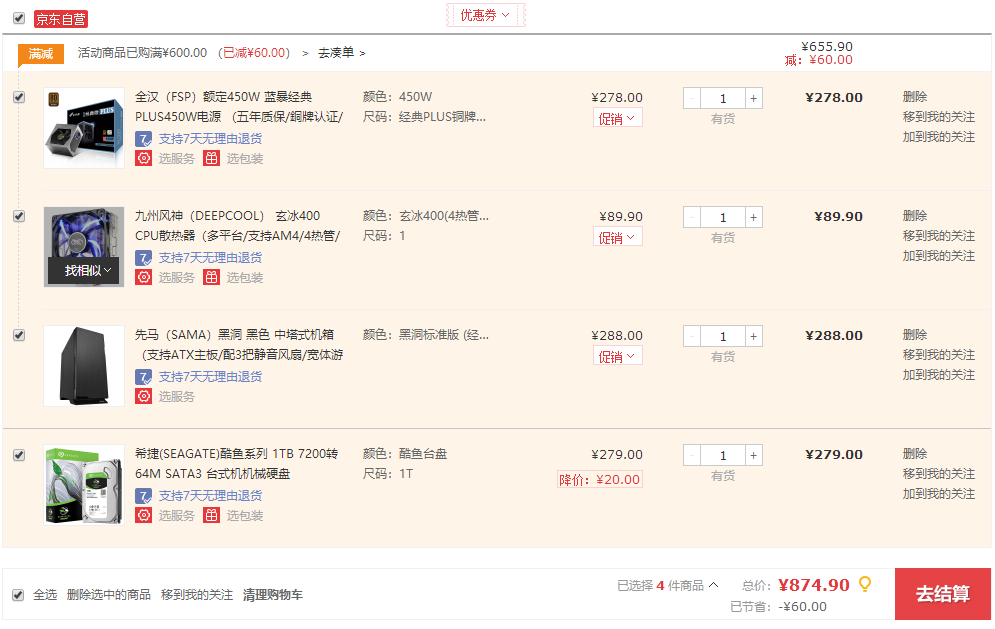The width and height of the screenshot is (995, 629).
Task: Open the 希捷 酷鱼 1TB product title
Action: click(x=237, y=463)
